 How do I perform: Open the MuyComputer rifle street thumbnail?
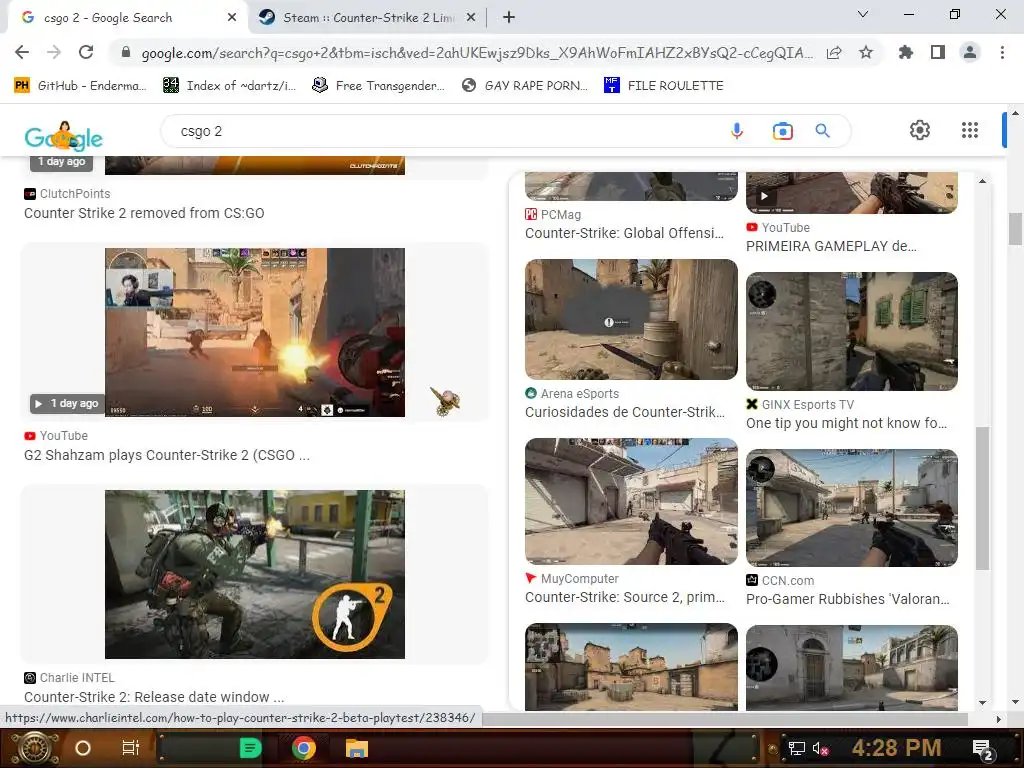pyautogui.click(x=631, y=502)
